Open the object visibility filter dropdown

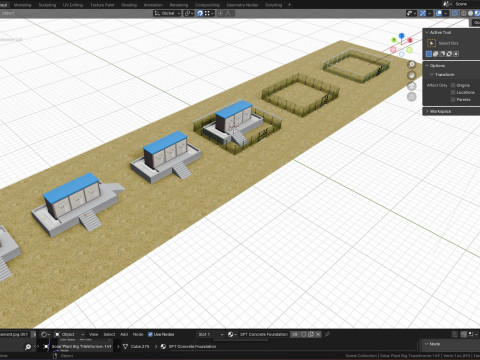click(x=411, y=13)
